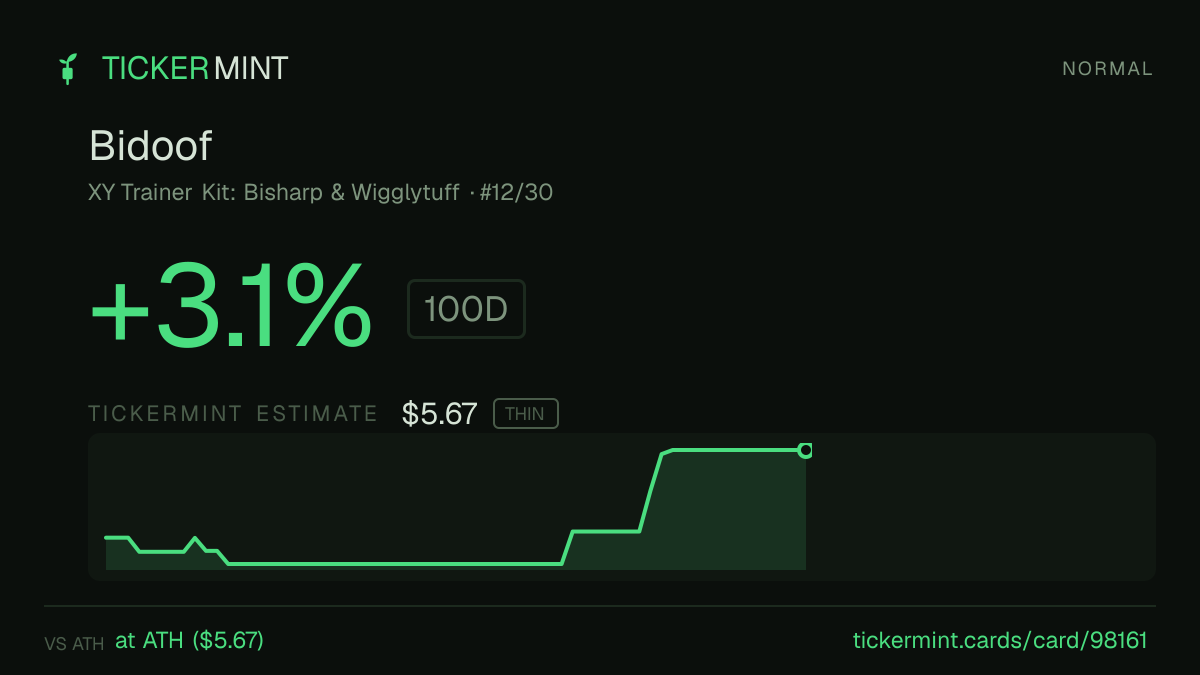1200x675 pixels.
Task: Click the VS ATH label
Action: (74, 644)
